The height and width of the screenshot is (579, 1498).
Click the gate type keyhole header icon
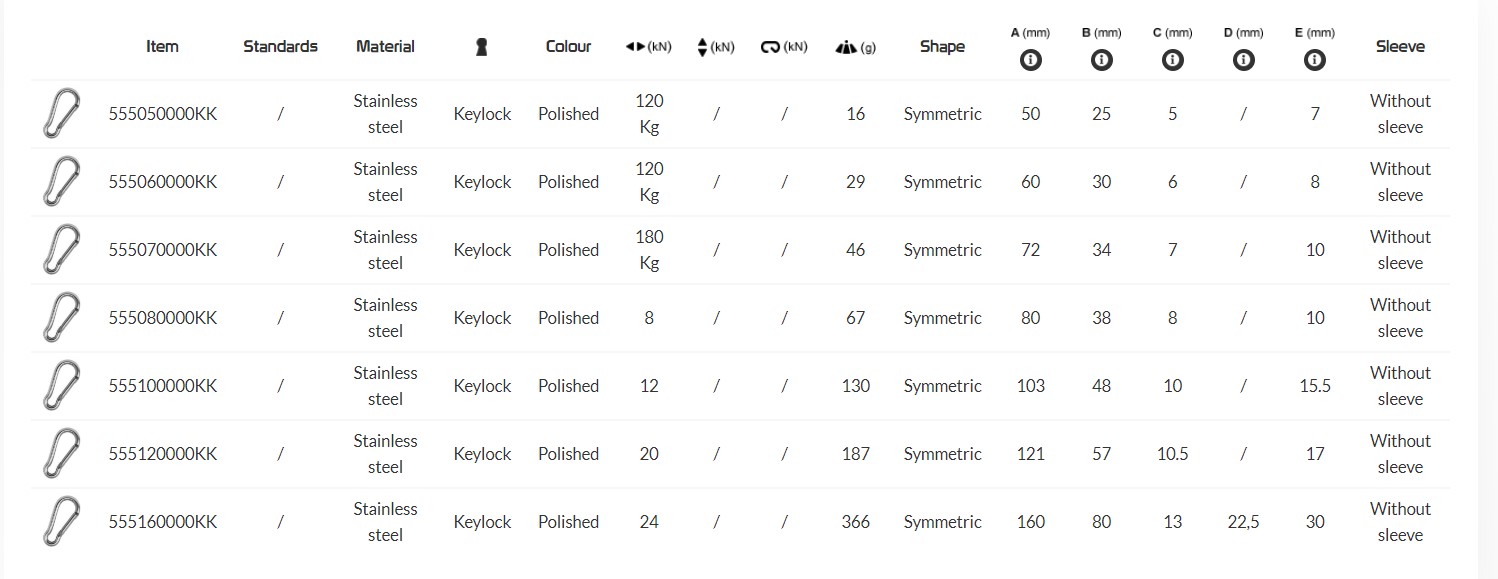tap(481, 47)
